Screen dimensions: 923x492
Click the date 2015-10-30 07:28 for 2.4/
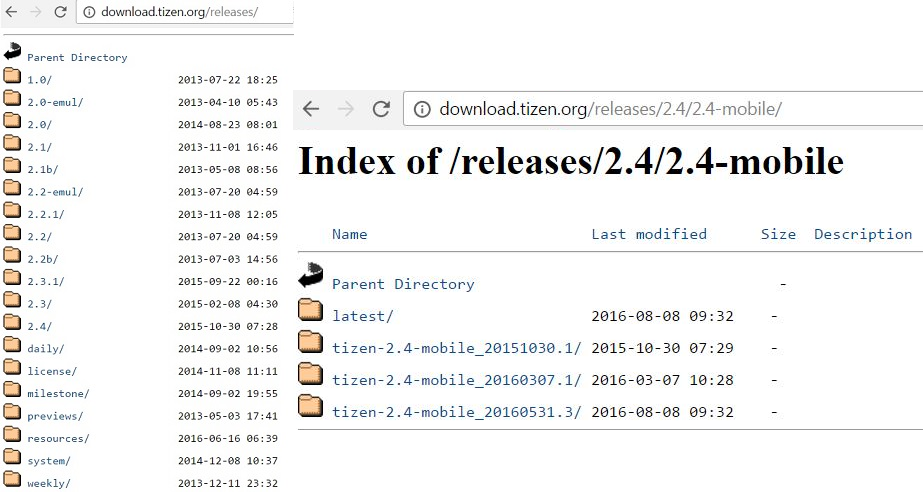(228, 327)
